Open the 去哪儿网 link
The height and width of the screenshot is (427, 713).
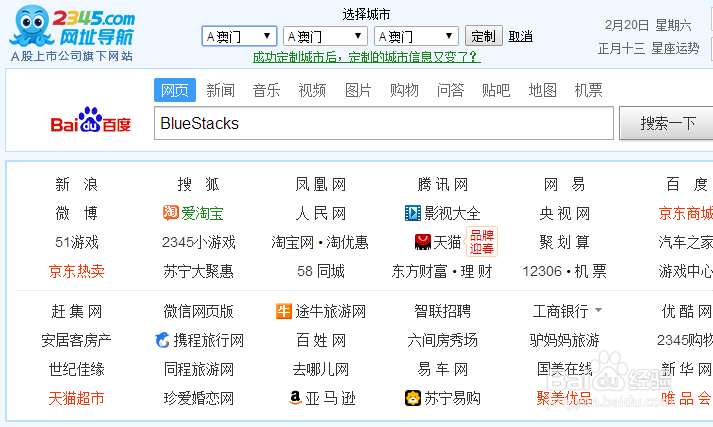click(x=321, y=369)
